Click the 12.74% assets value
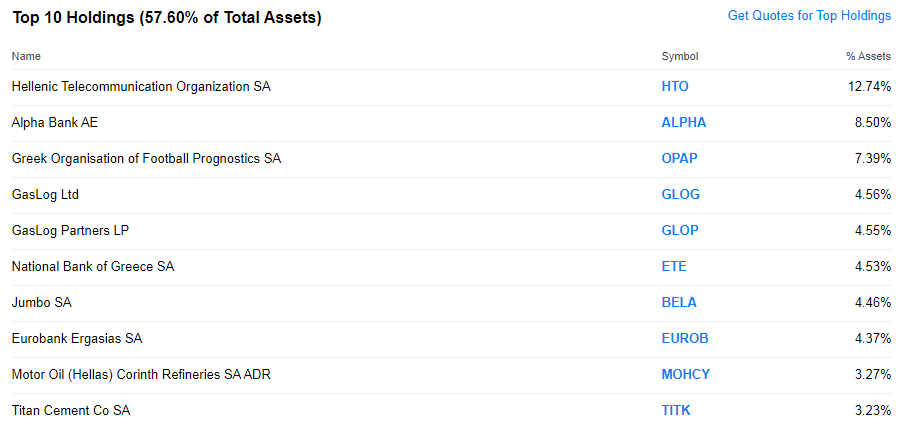The width and height of the screenshot is (901, 425). tap(869, 87)
